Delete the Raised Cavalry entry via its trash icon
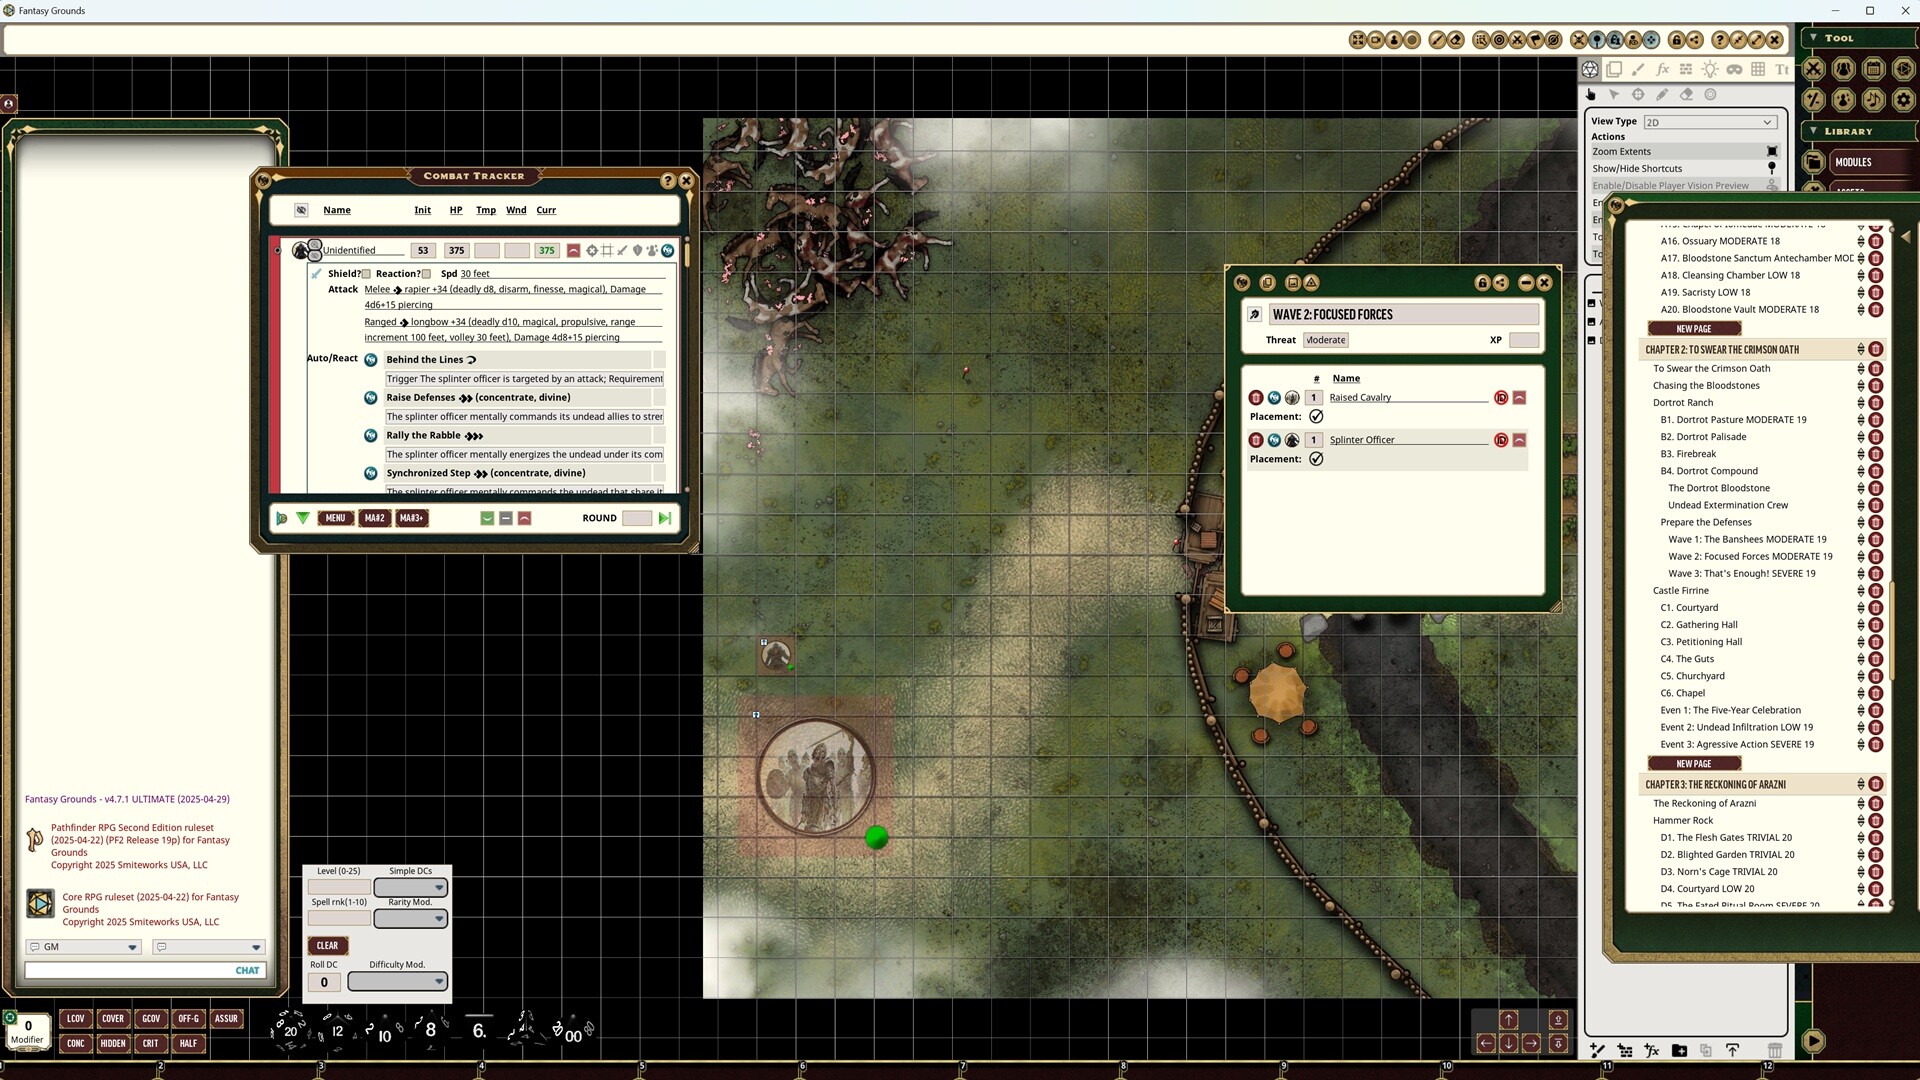 click(x=1256, y=397)
